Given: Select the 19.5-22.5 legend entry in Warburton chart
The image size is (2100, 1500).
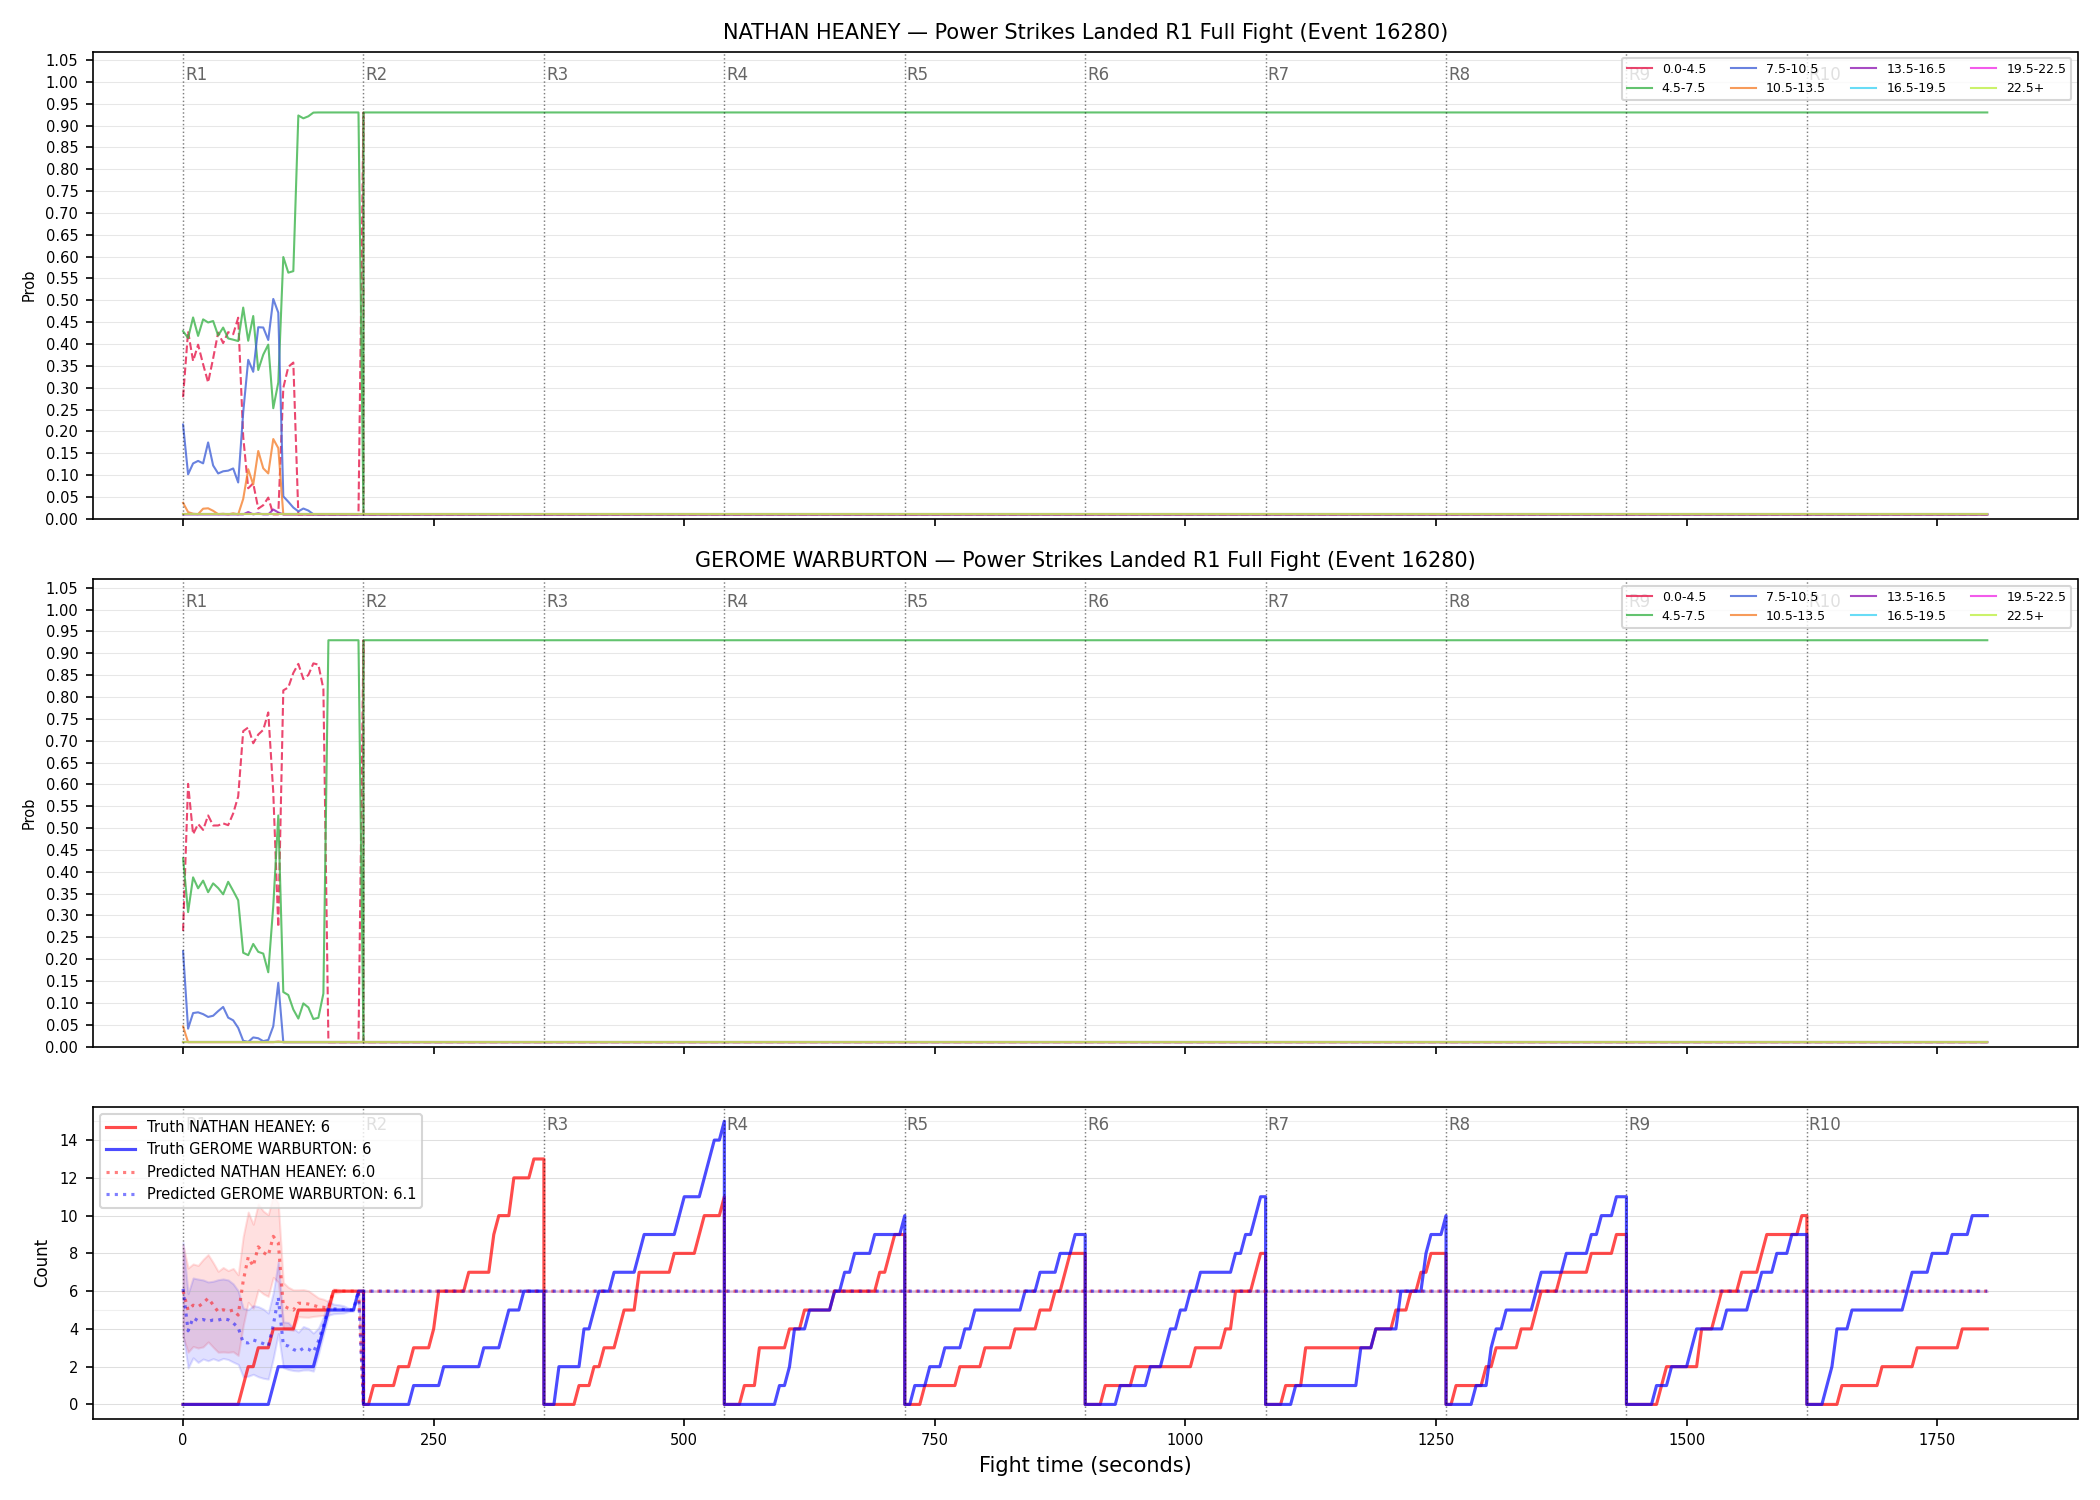Looking at the screenshot, I should tap(2018, 597).
